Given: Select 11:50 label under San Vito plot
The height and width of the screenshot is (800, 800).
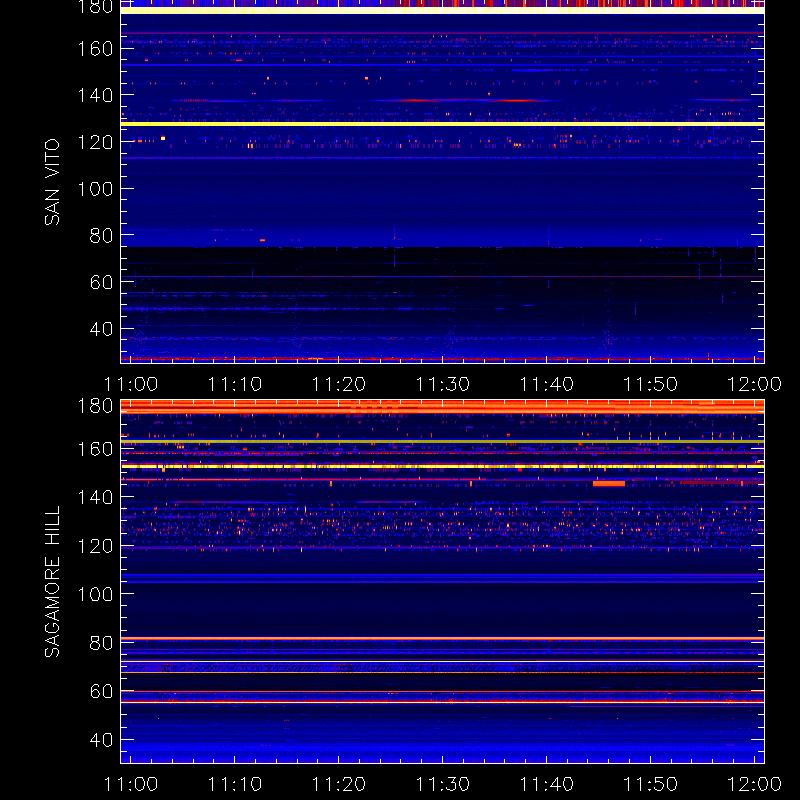Looking at the screenshot, I should [651, 384].
